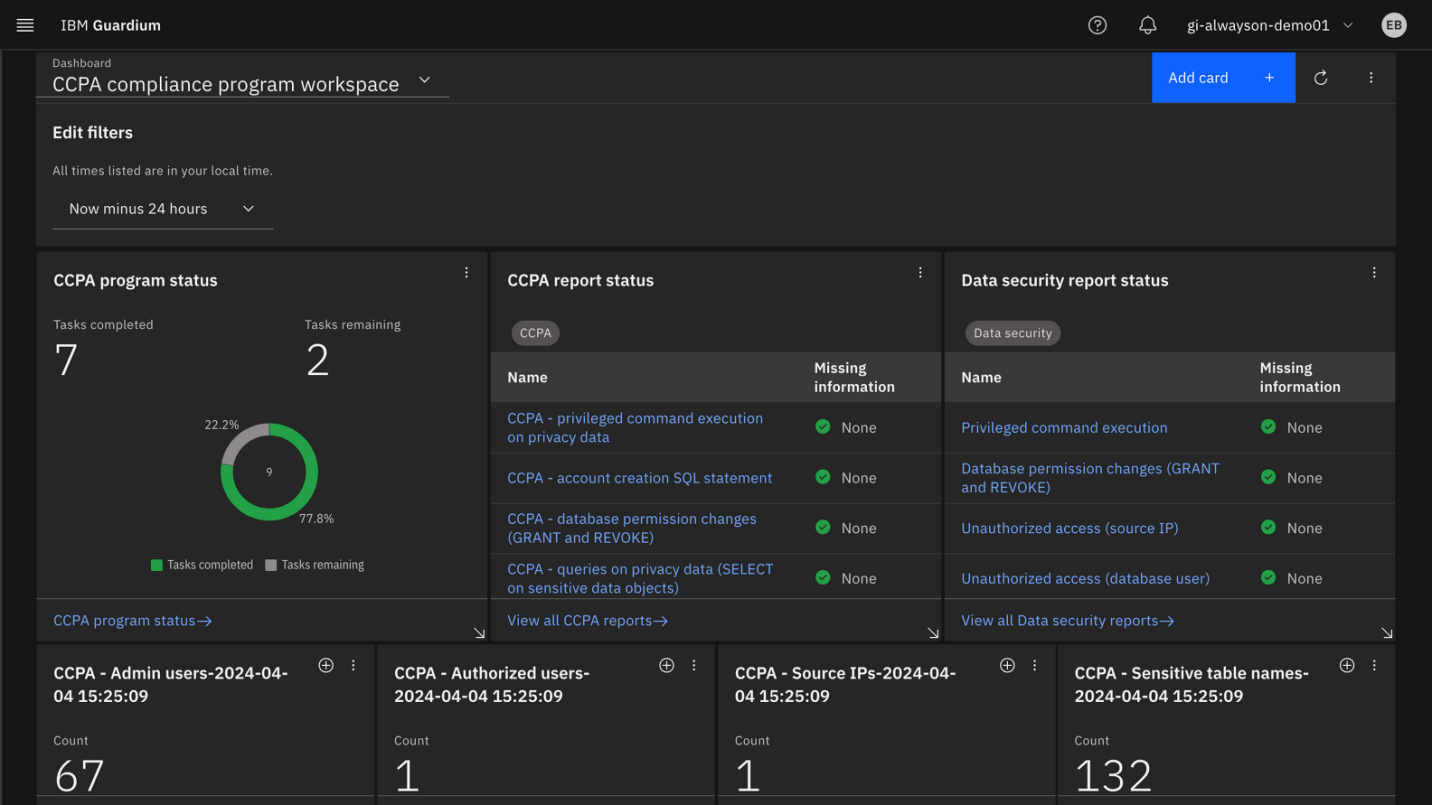Click plus icon on Sensitive table names card

point(1347,664)
